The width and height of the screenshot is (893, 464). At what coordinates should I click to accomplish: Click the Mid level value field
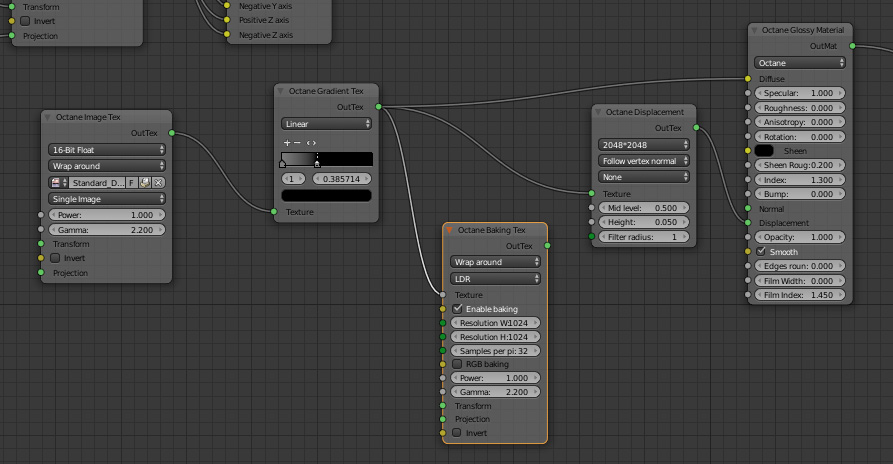(644, 208)
